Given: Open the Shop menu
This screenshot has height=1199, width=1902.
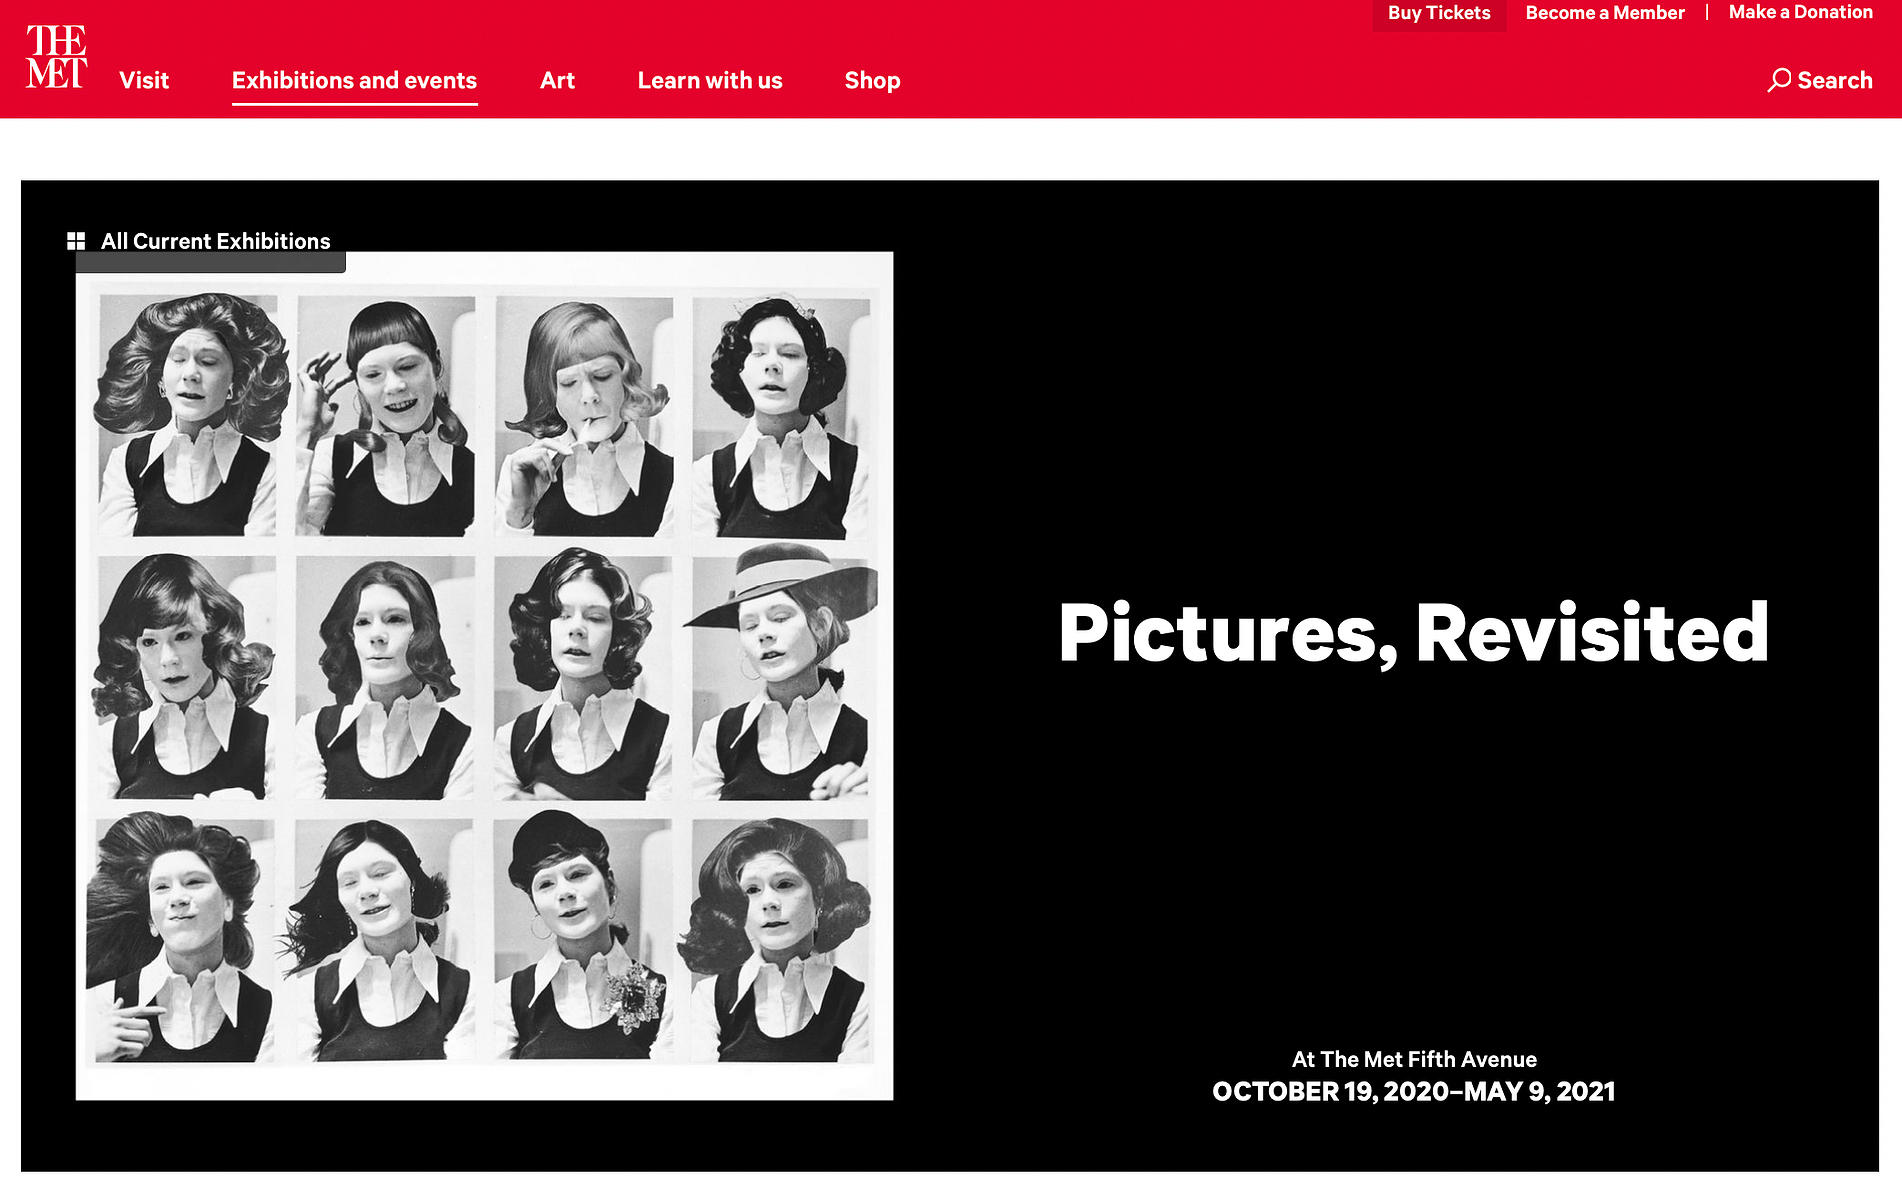Looking at the screenshot, I should click(872, 81).
